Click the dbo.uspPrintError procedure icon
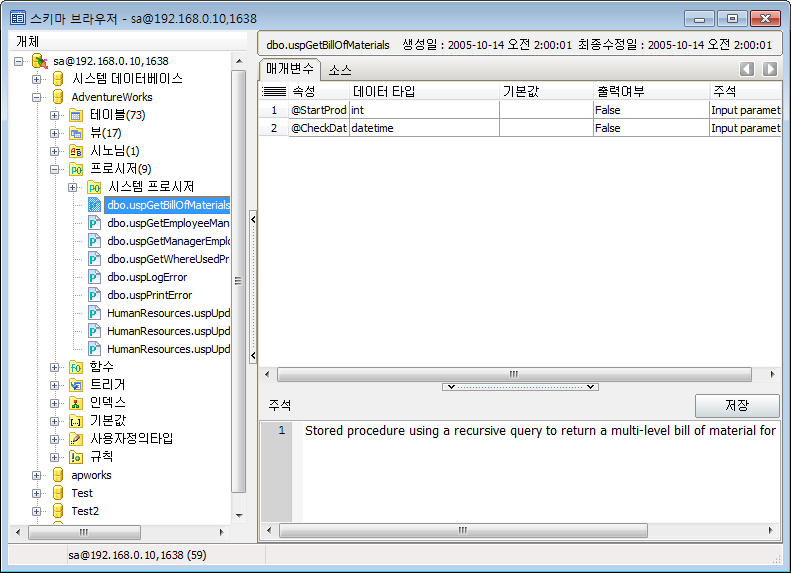The width and height of the screenshot is (791, 573). tap(94, 295)
